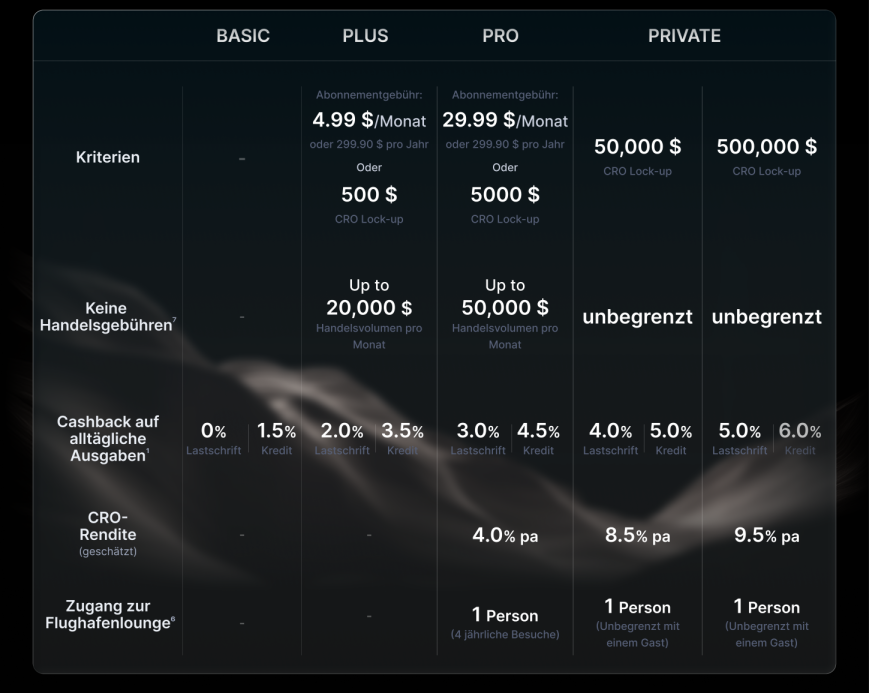Click the PRO plan column header
This screenshot has width=869, height=693.
500,36
